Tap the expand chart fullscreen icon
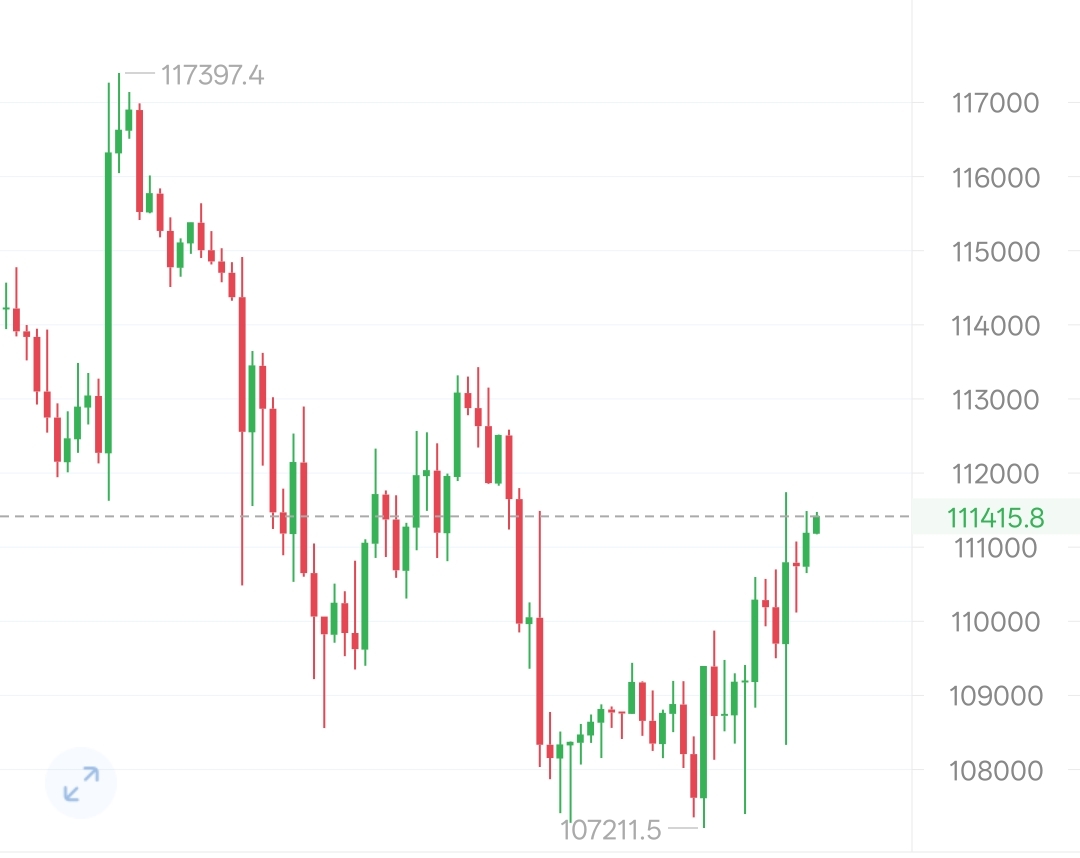The image size is (1080, 858). pyautogui.click(x=81, y=783)
